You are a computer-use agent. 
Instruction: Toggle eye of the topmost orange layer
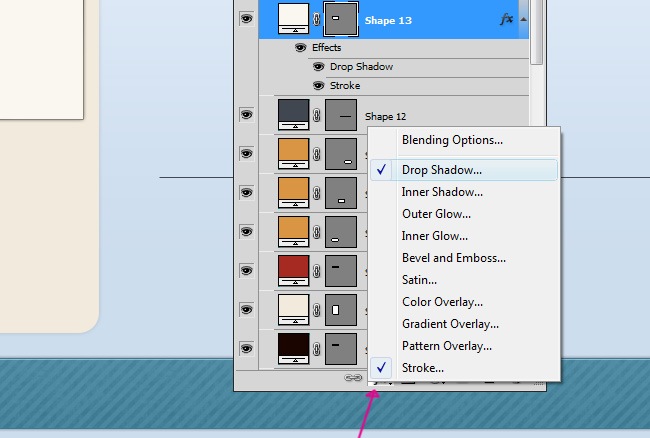click(x=246, y=154)
